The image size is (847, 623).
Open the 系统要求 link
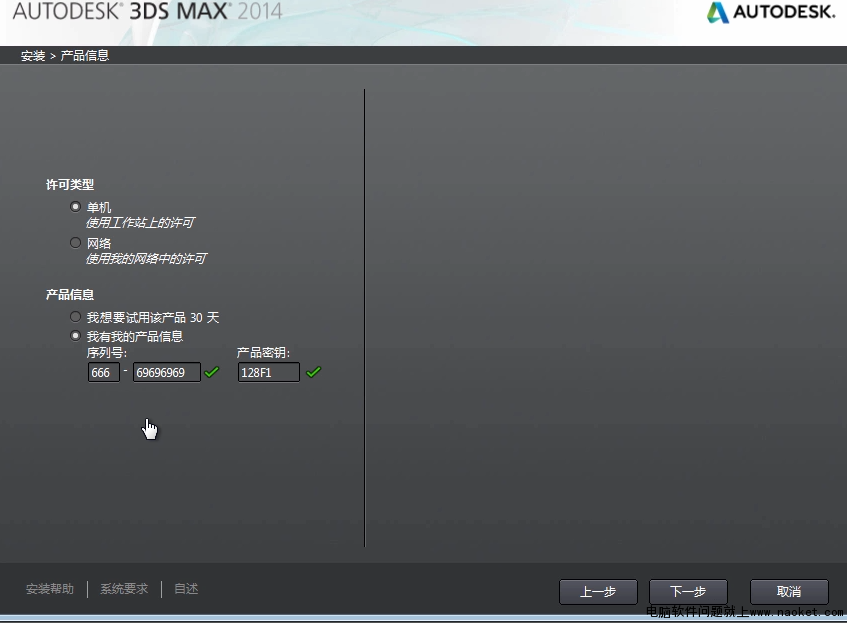tap(124, 589)
